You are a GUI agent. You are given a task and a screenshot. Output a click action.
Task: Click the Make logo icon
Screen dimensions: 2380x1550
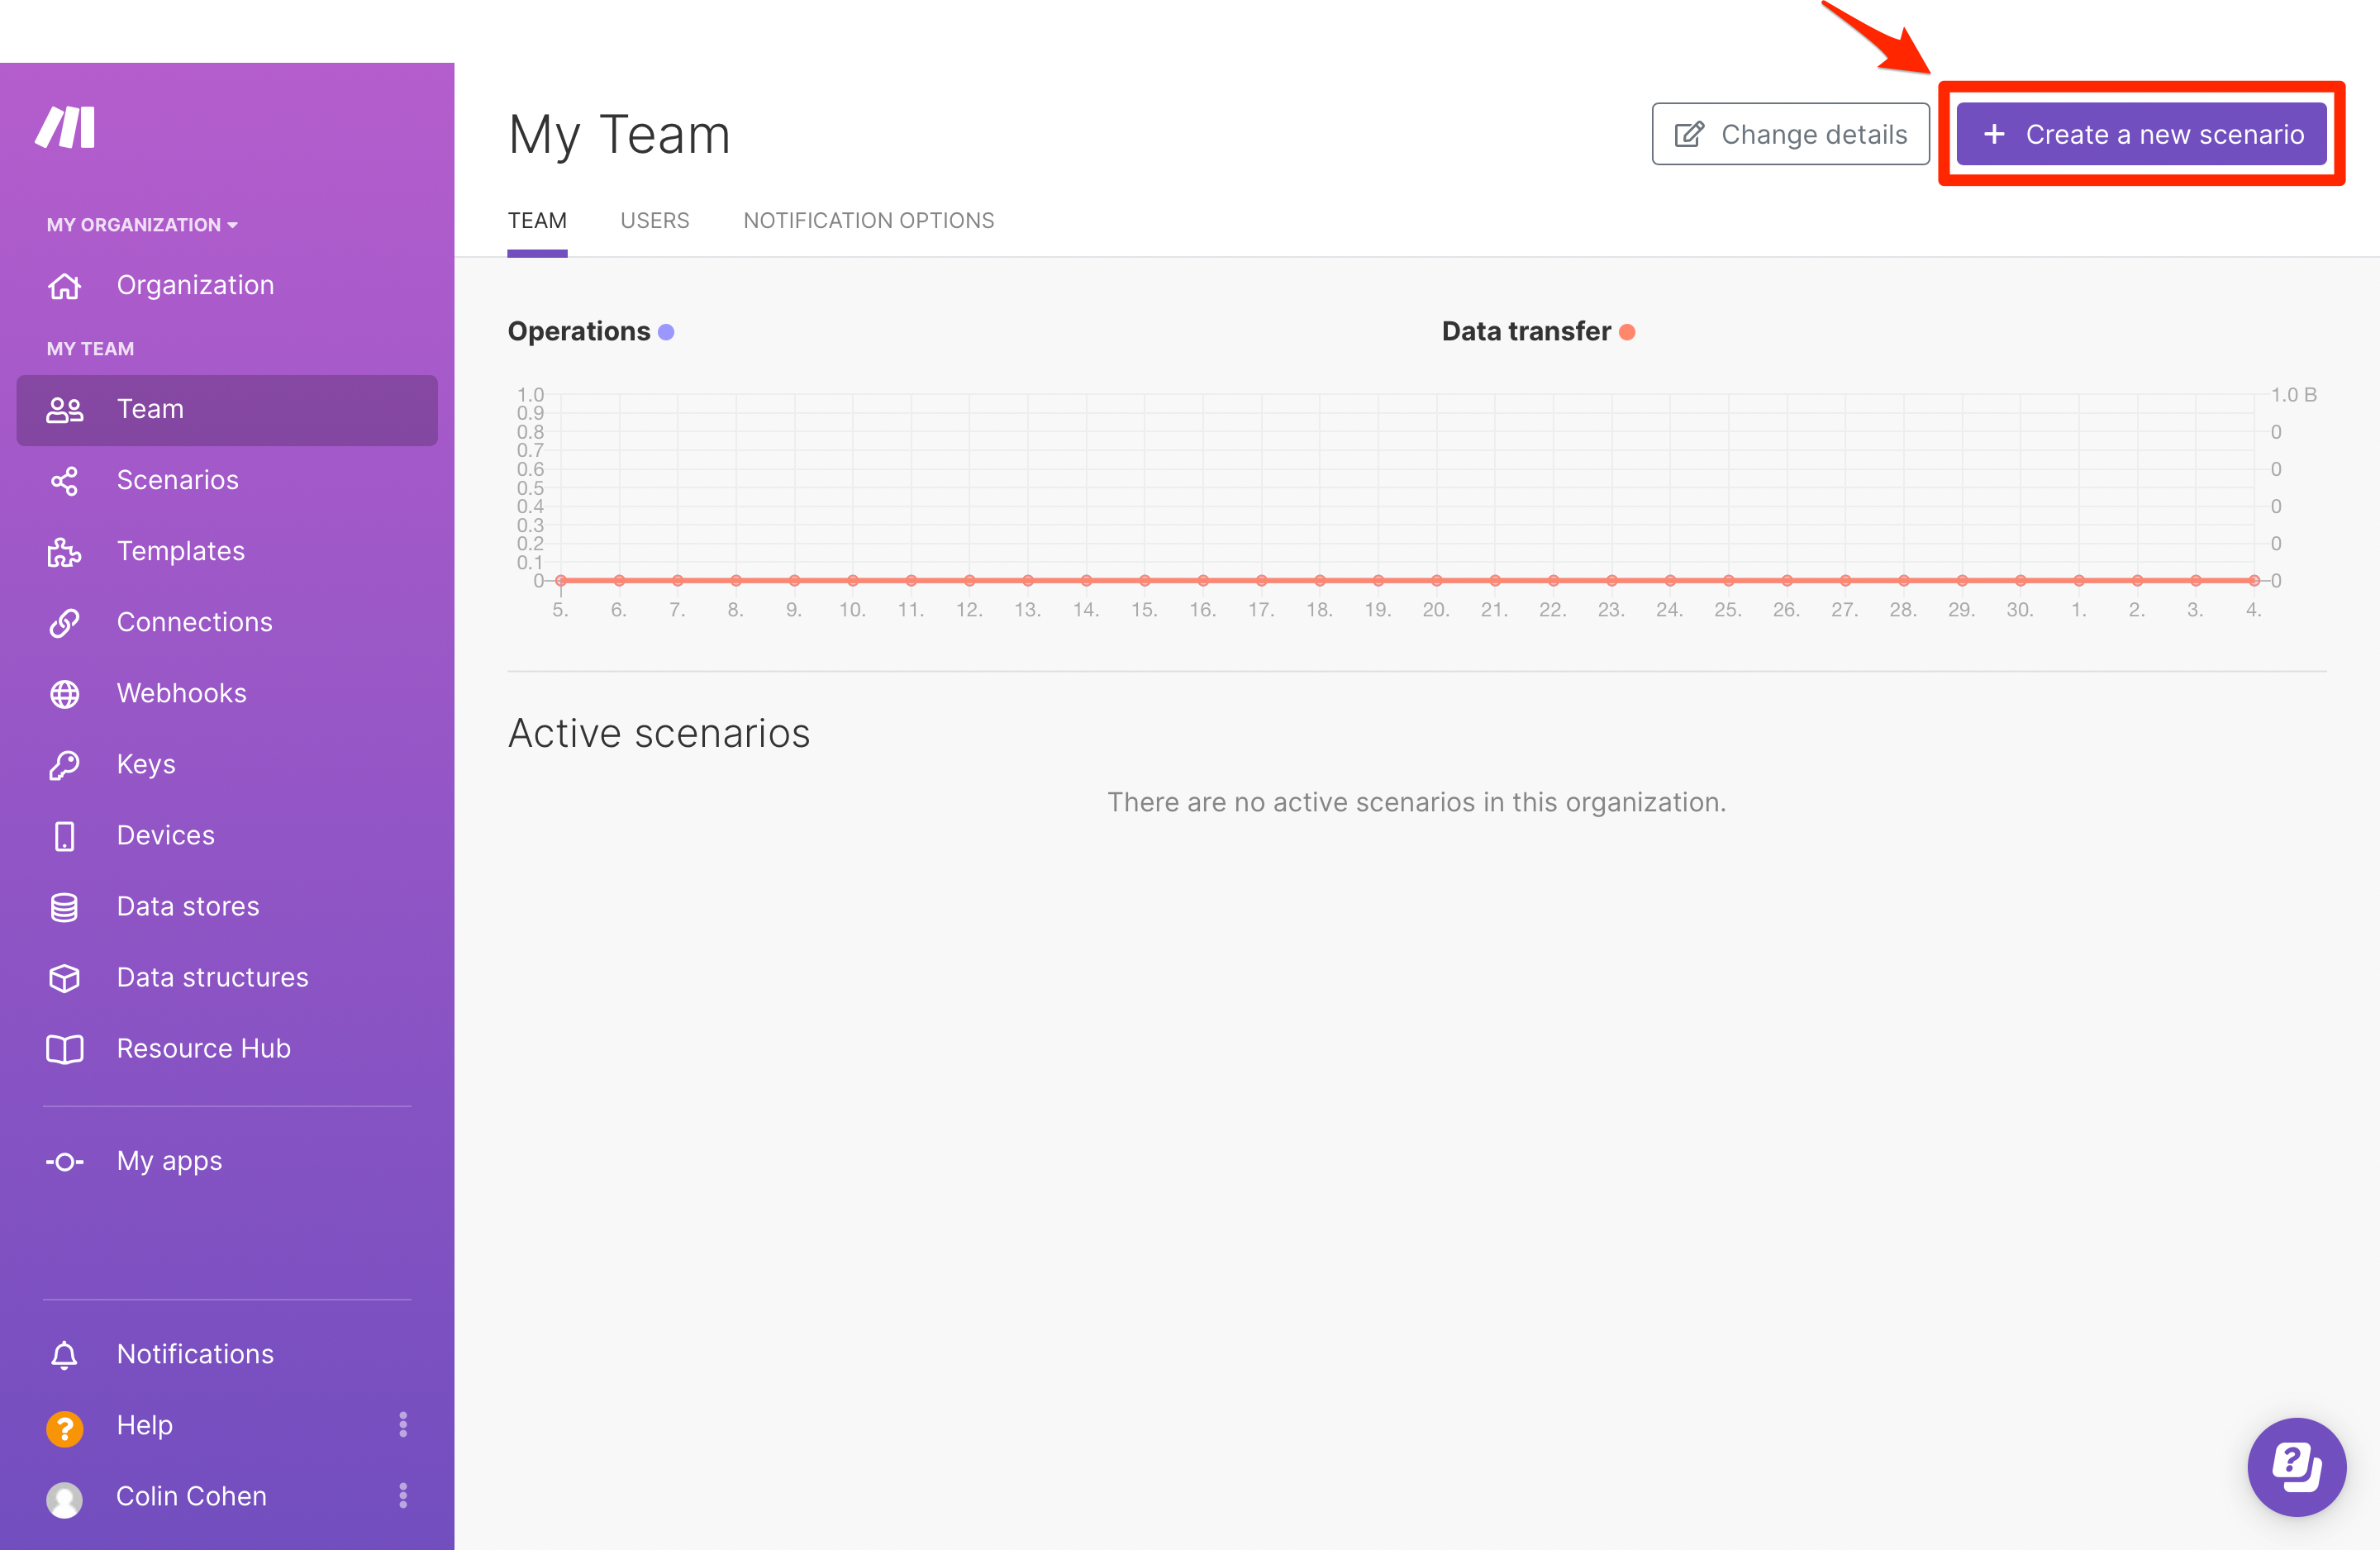(66, 128)
